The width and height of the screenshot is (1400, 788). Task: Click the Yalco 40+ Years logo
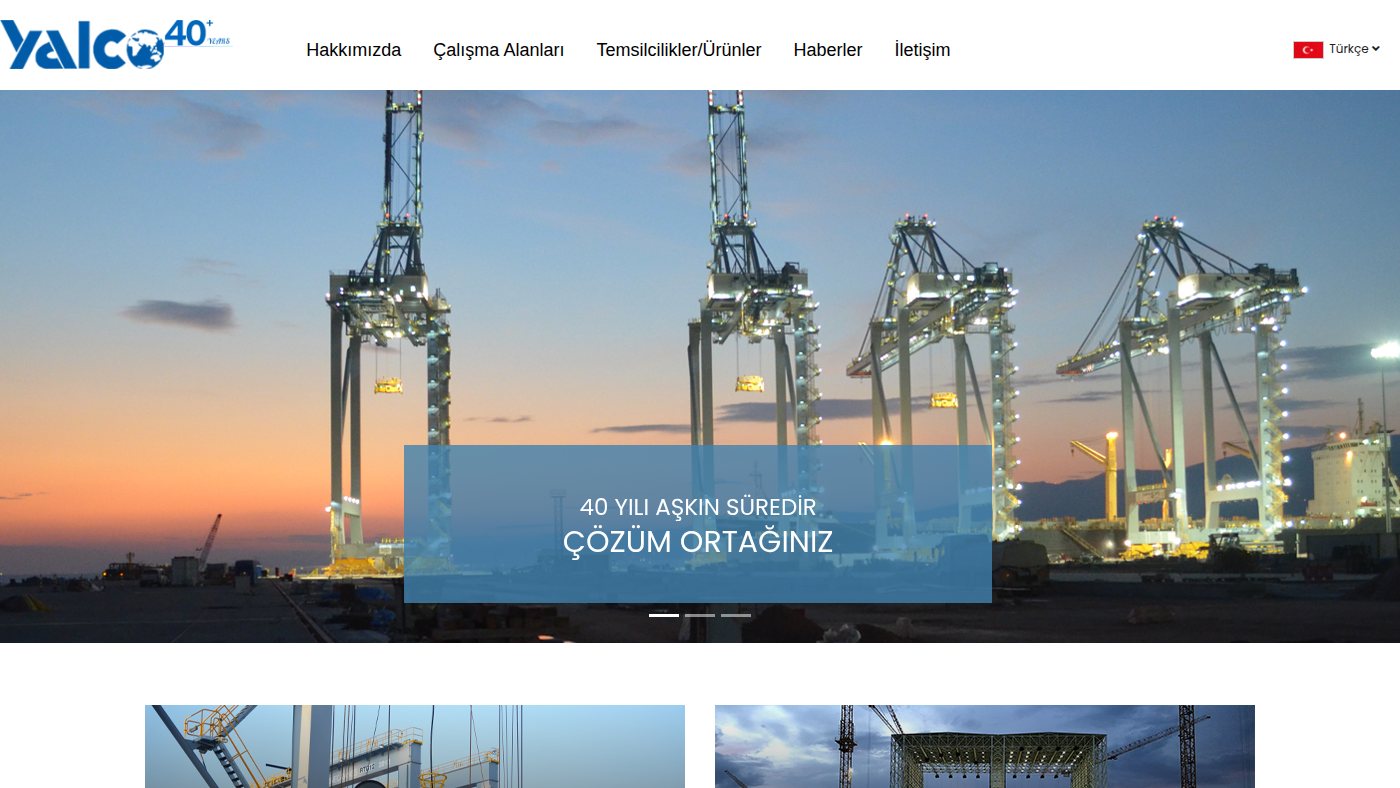[x=116, y=45]
